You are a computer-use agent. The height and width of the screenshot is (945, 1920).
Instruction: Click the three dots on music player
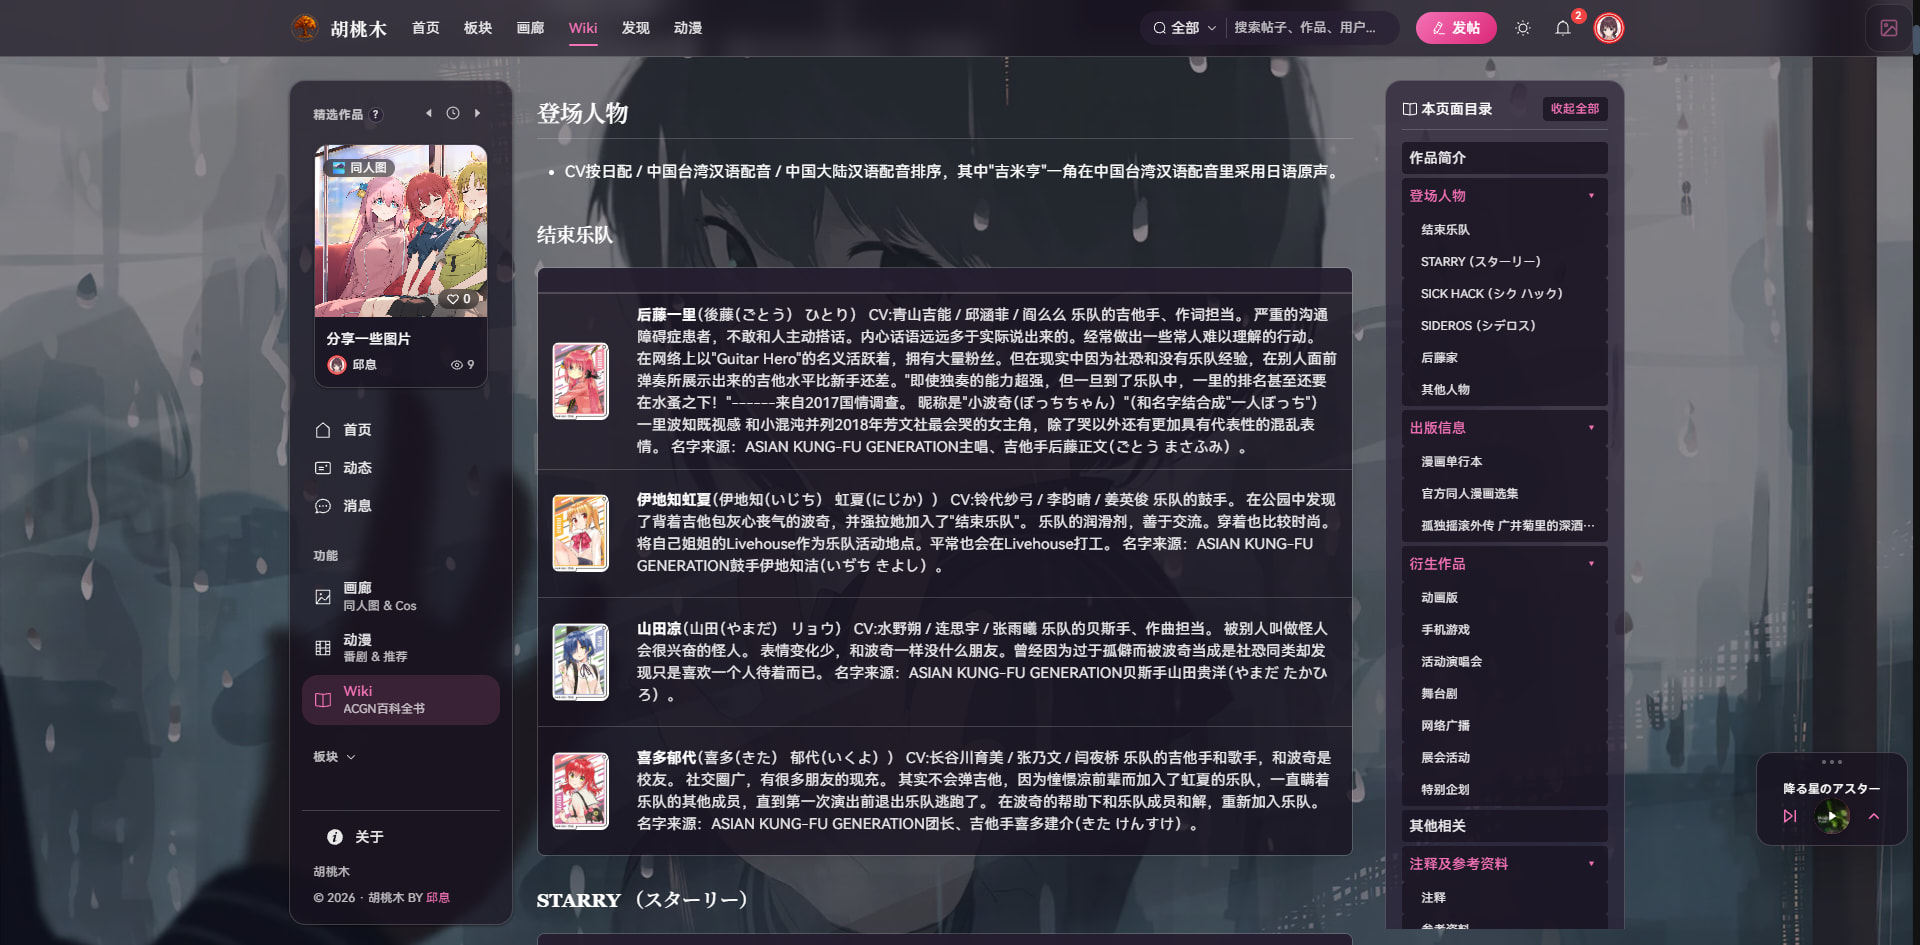pyautogui.click(x=1832, y=762)
